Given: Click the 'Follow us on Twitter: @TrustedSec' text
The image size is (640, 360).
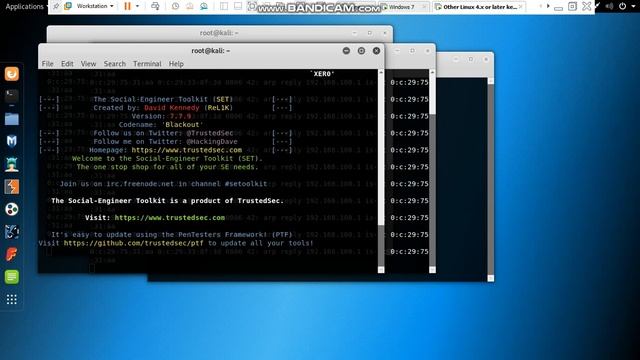Looking at the screenshot, I should (163, 133).
